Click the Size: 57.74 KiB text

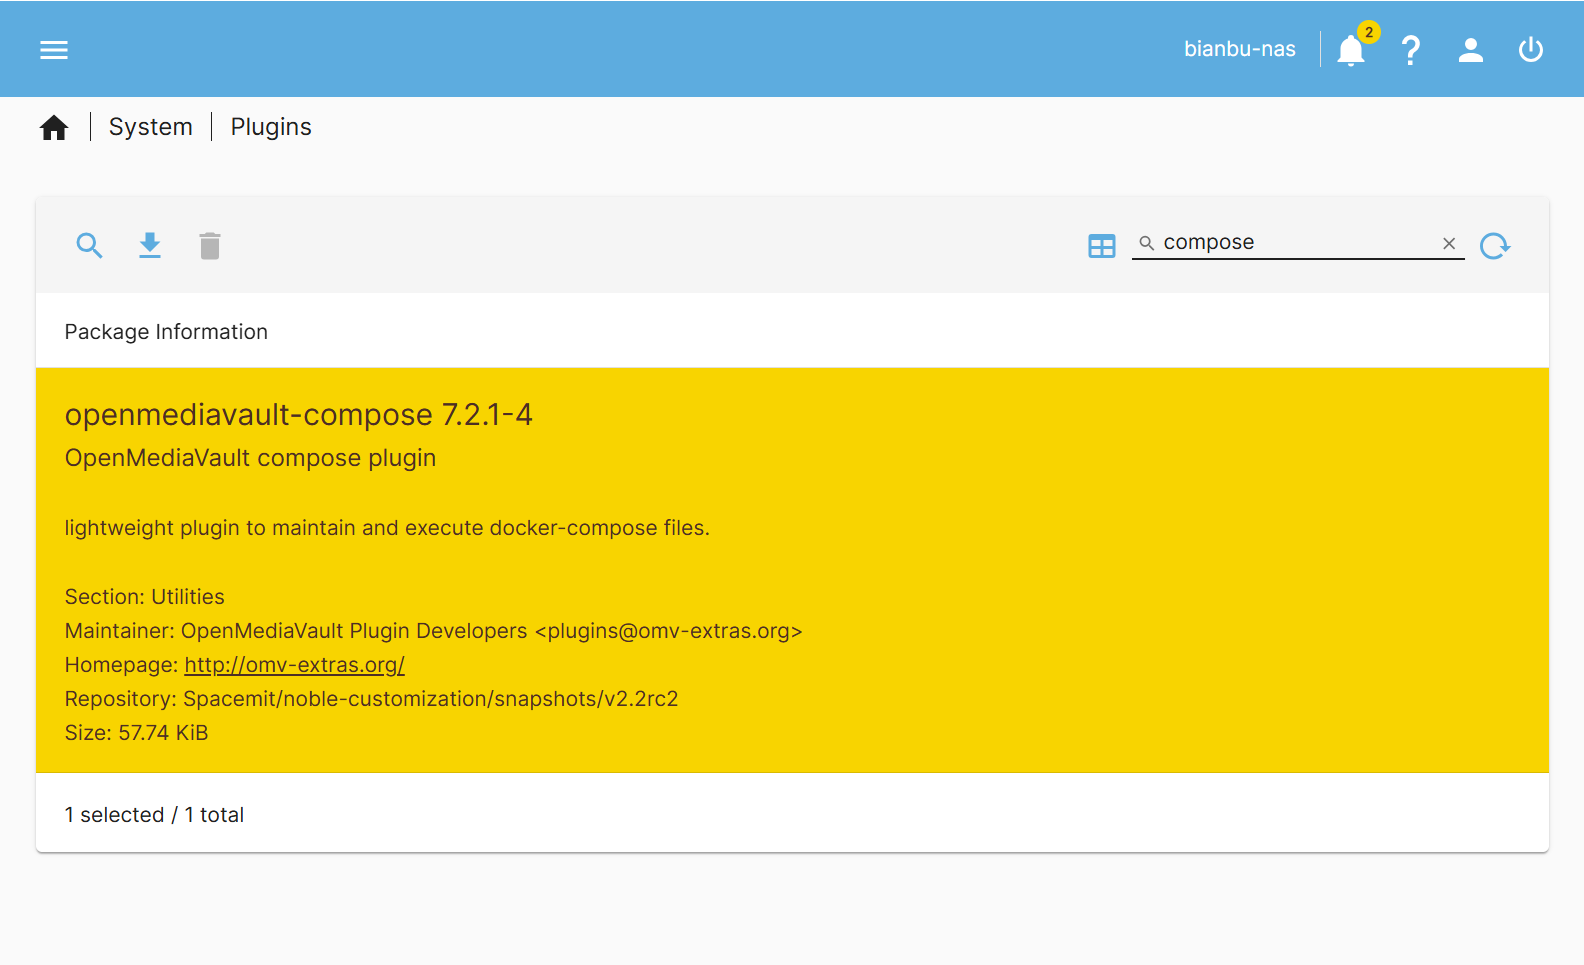(137, 733)
